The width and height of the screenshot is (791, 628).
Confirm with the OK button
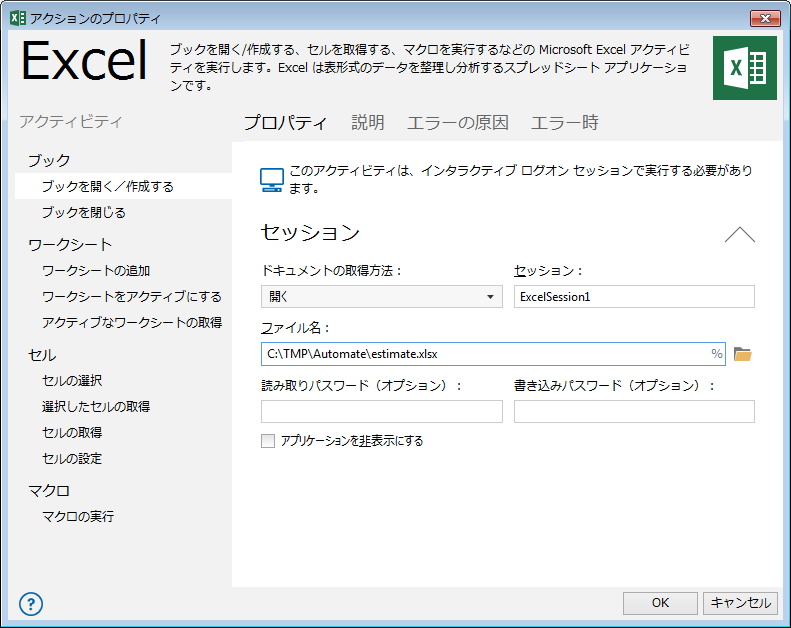point(660,603)
